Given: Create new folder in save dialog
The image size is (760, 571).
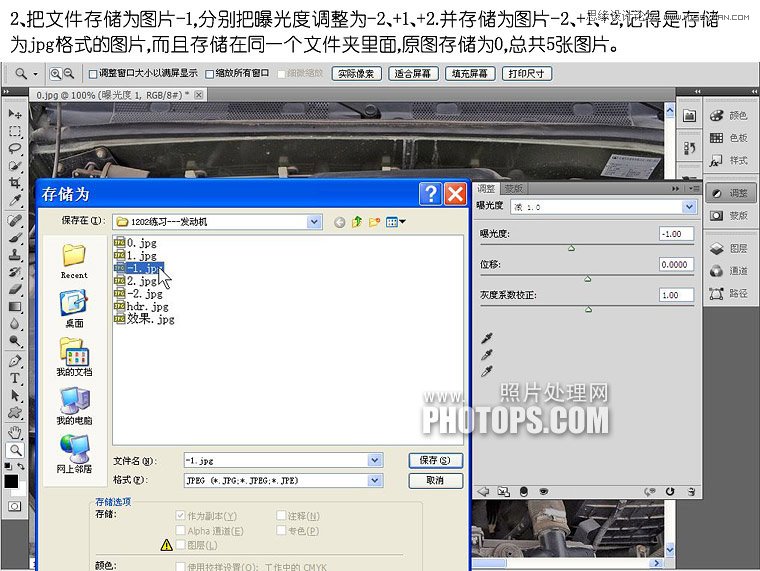Looking at the screenshot, I should (374, 222).
